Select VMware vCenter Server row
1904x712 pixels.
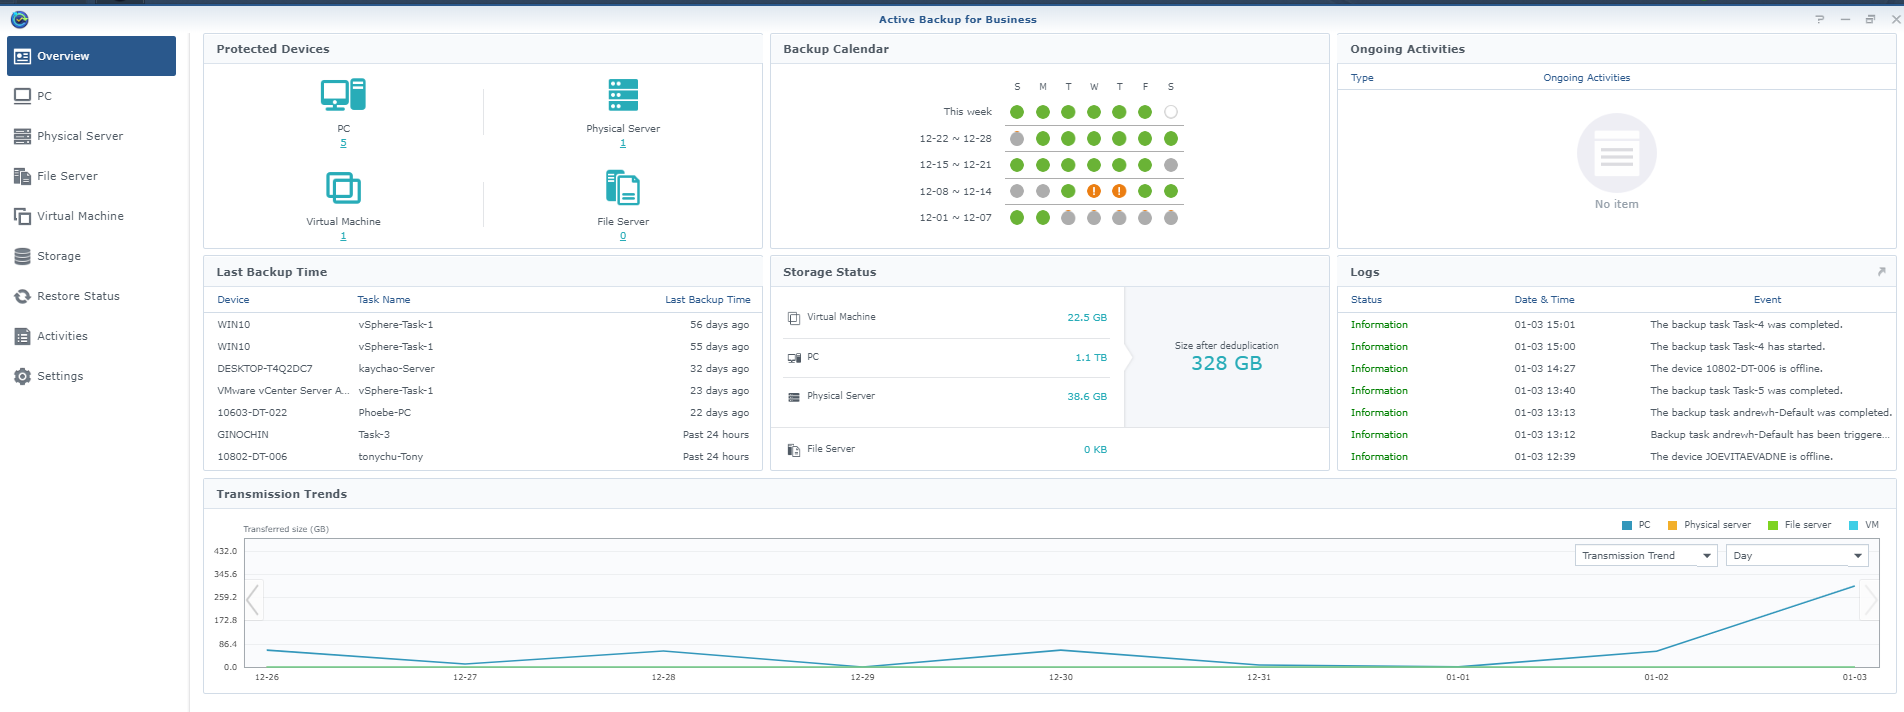tap(483, 391)
